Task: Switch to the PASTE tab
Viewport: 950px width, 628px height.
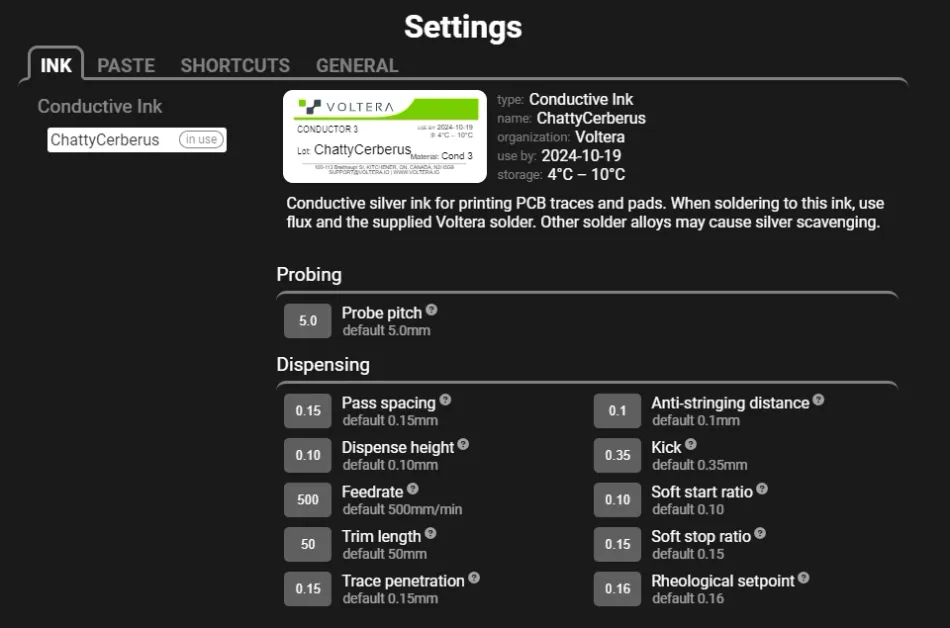Action: [x=126, y=66]
